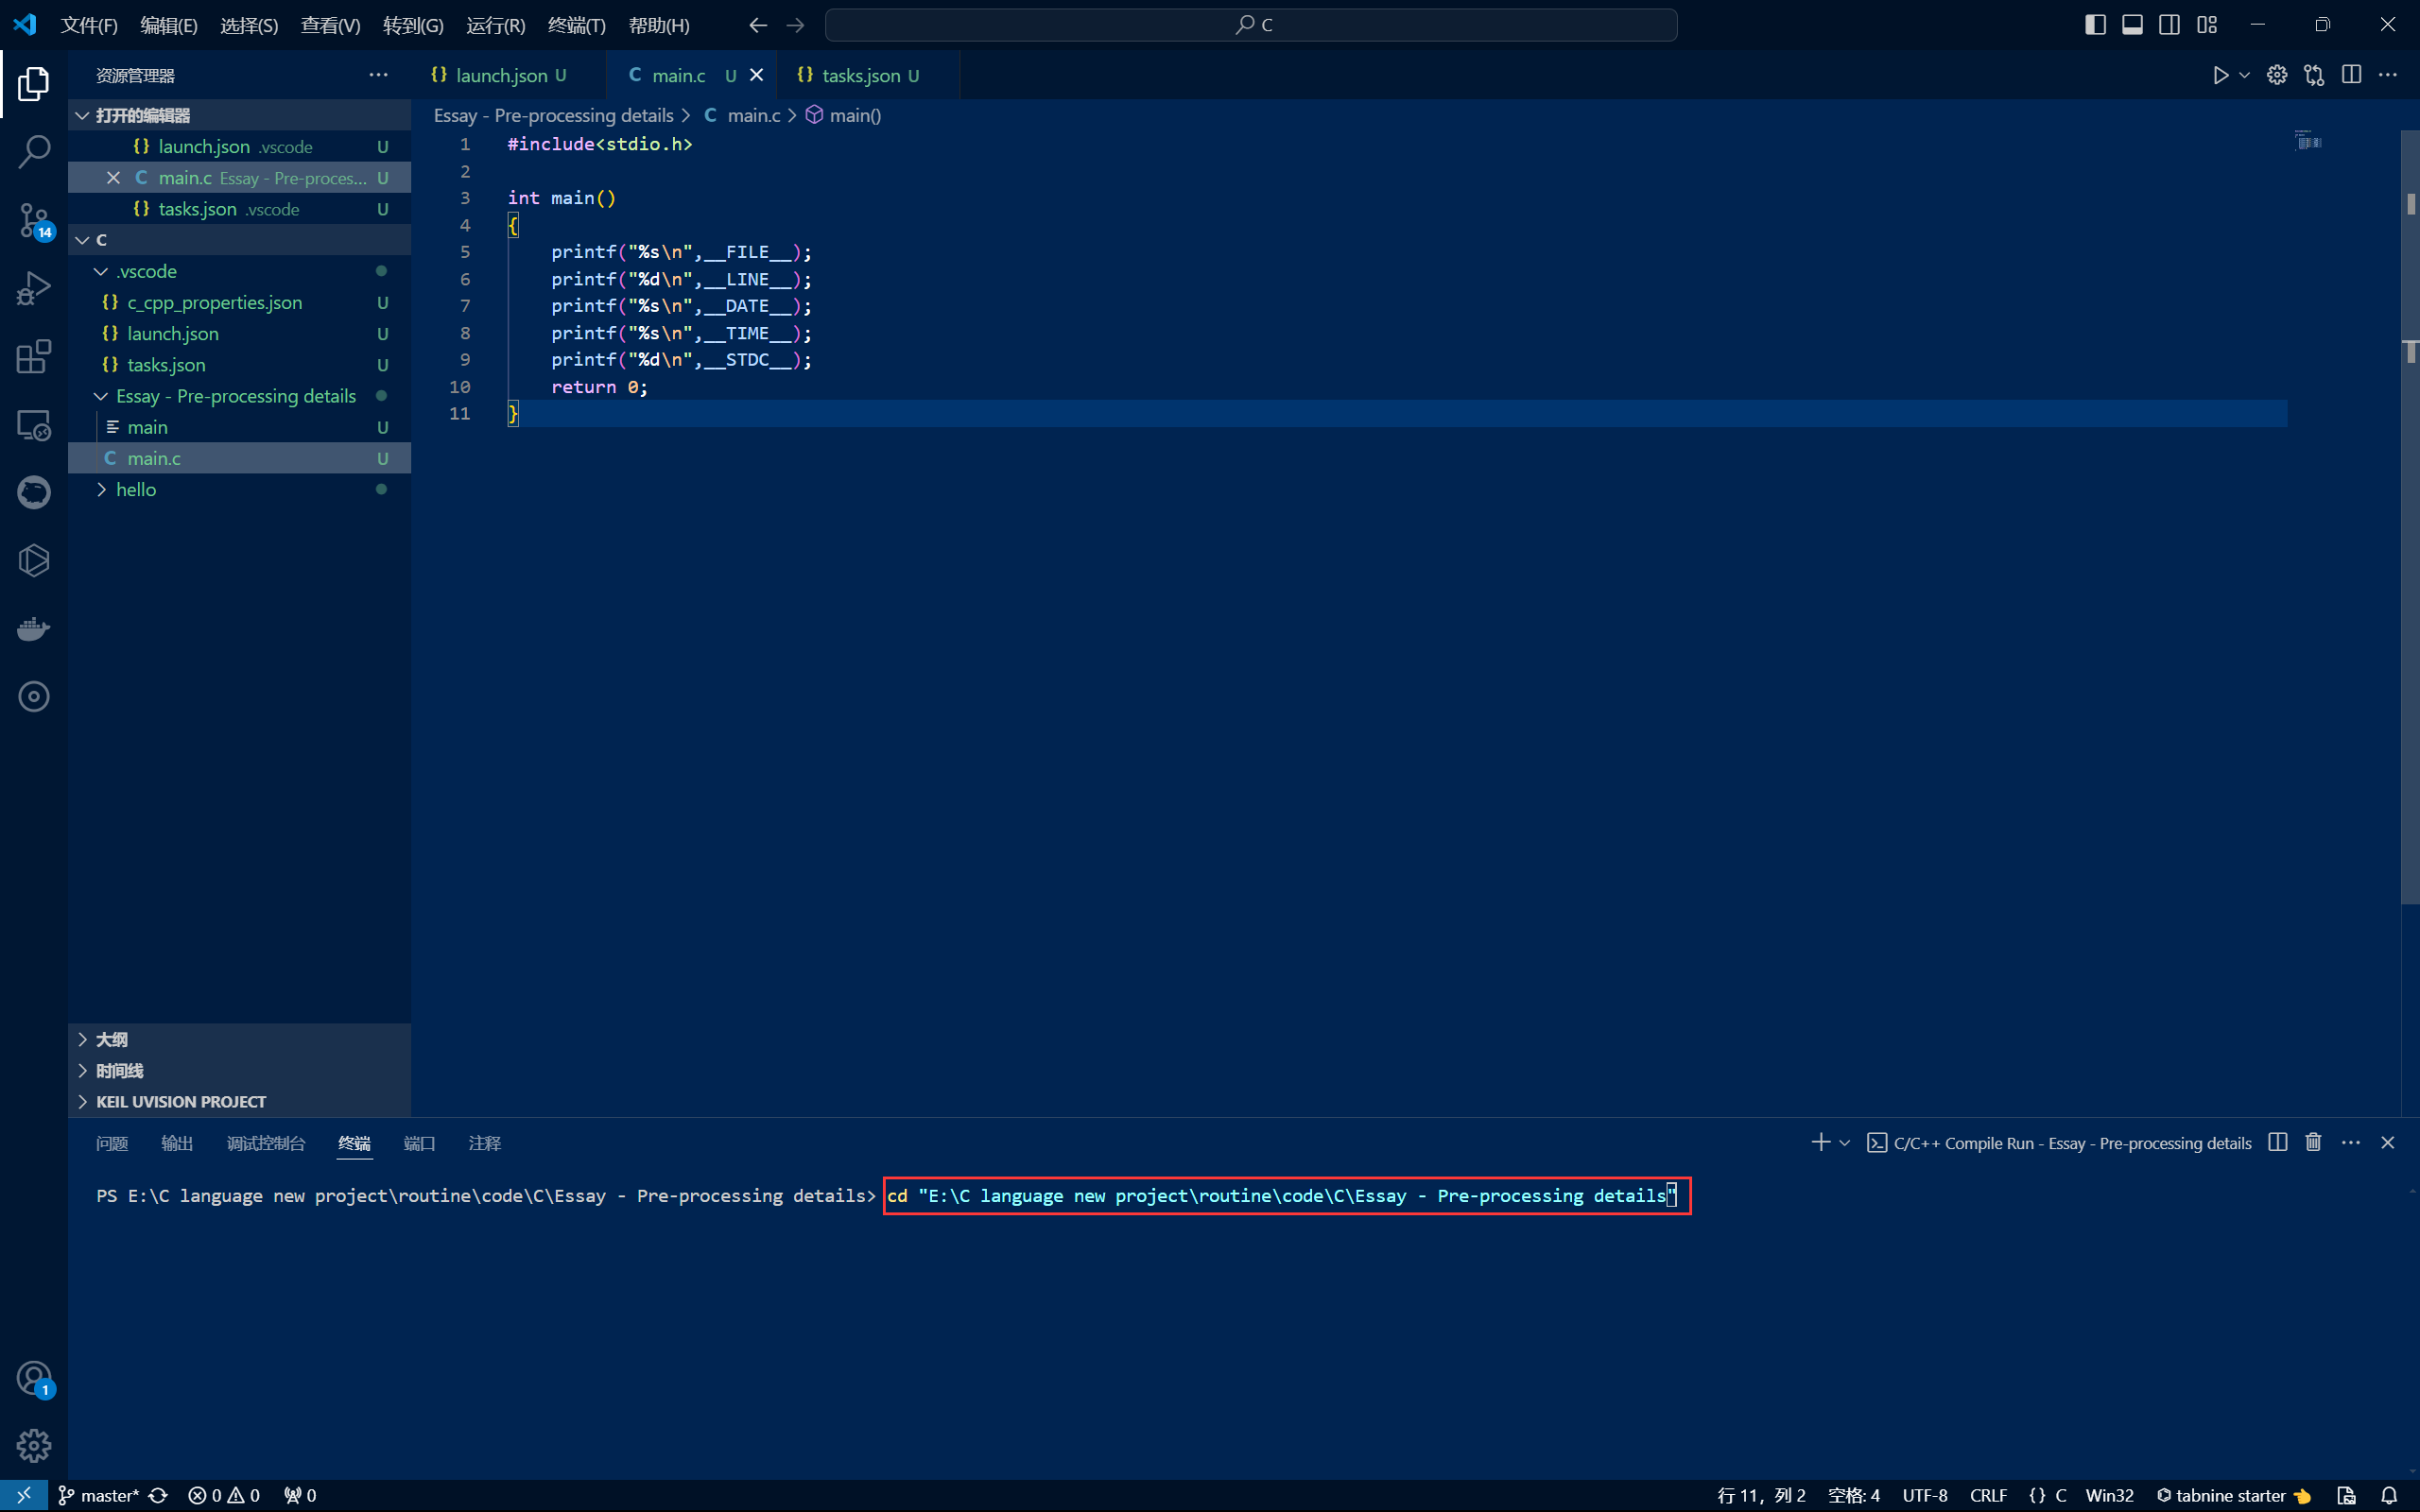Switch to tasks.json editor tab
This screenshot has height=1512, width=2420.
coord(866,75)
